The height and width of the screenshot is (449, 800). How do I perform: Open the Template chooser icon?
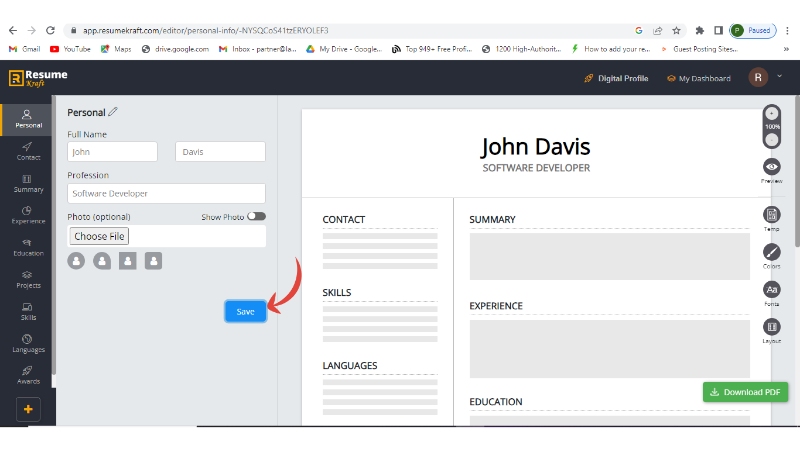771,215
